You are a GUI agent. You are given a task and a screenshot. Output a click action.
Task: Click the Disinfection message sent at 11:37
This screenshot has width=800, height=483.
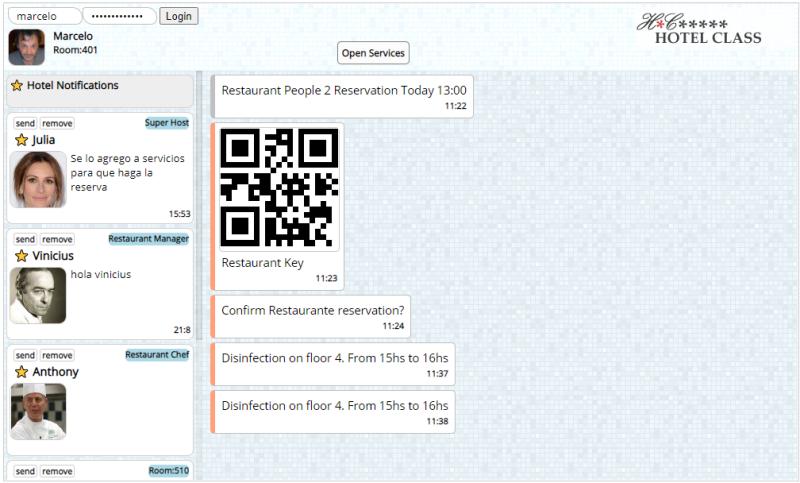coord(333,364)
